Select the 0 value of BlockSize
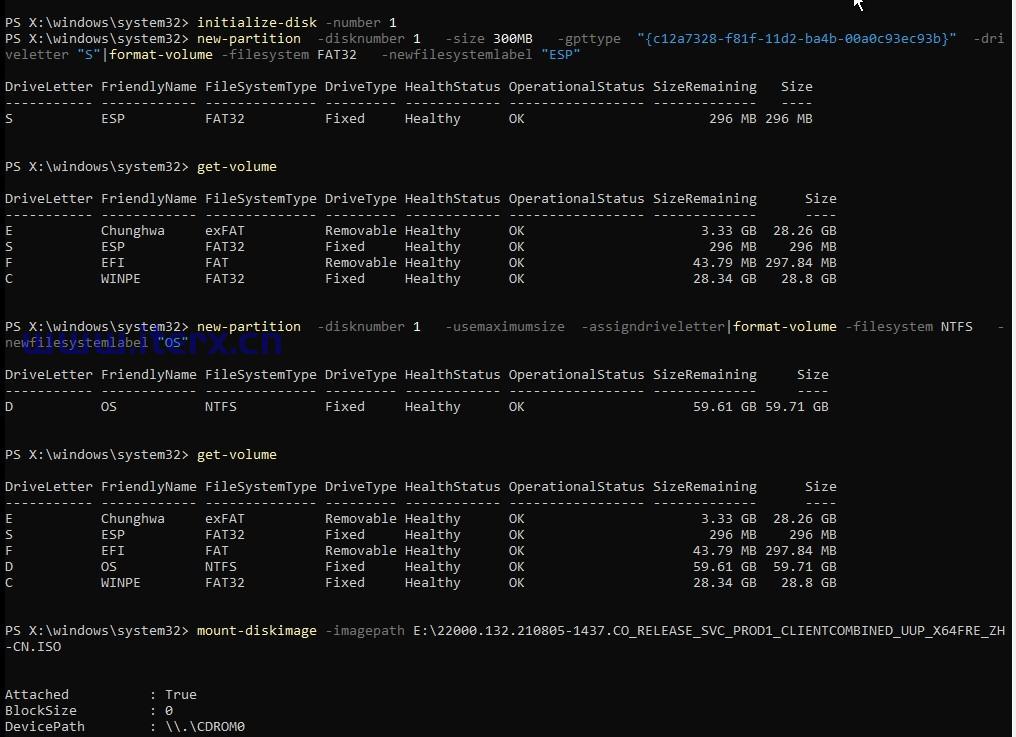This screenshot has height=737, width=1016. (x=168, y=710)
